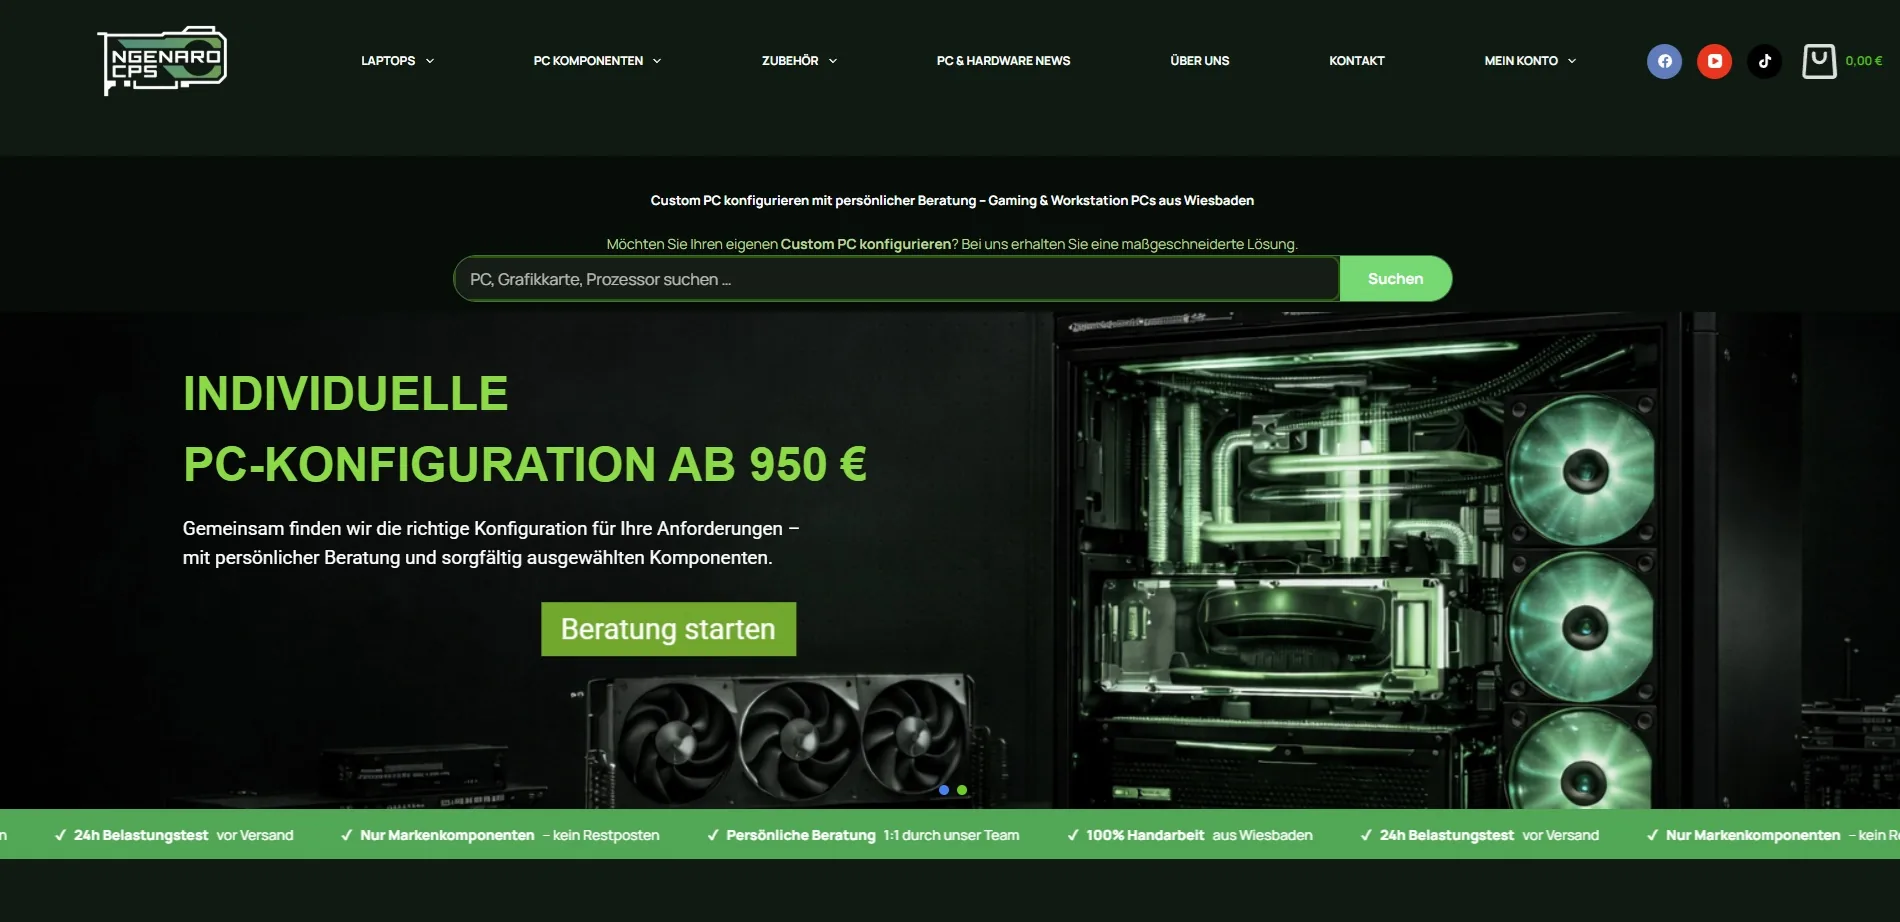The width and height of the screenshot is (1900, 922).
Task: Focus the PC, Grafikkarte, Prozessor search field
Action: click(x=896, y=279)
